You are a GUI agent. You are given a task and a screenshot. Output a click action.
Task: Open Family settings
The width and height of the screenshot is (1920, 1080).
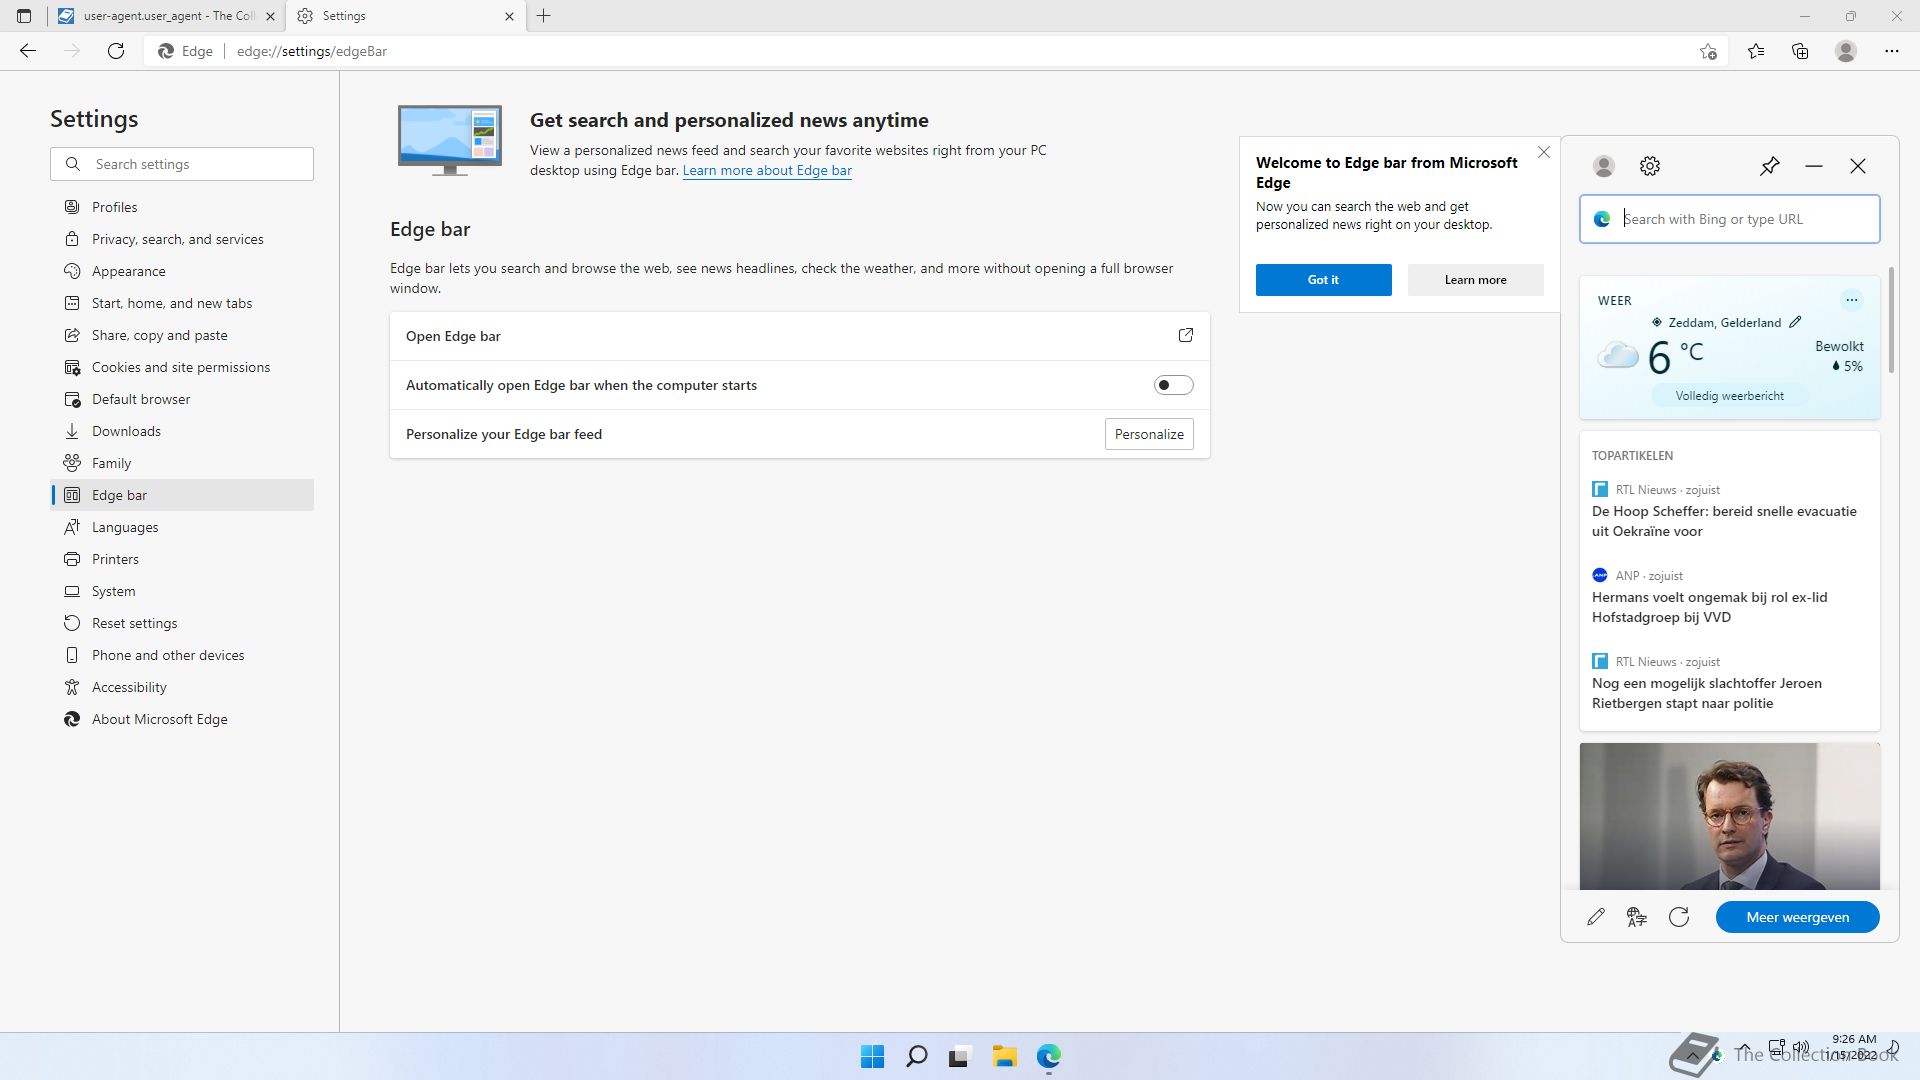click(x=182, y=463)
